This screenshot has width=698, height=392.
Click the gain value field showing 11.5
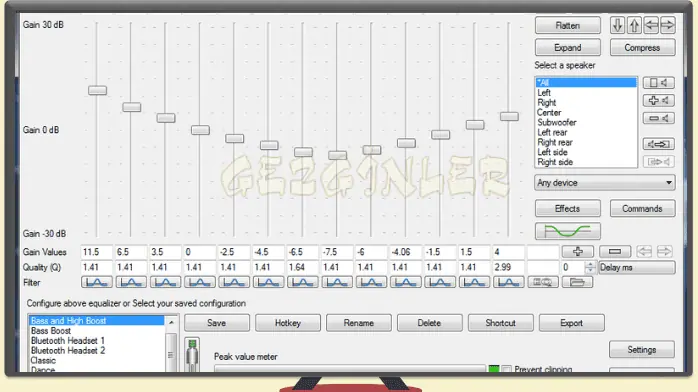click(96, 252)
